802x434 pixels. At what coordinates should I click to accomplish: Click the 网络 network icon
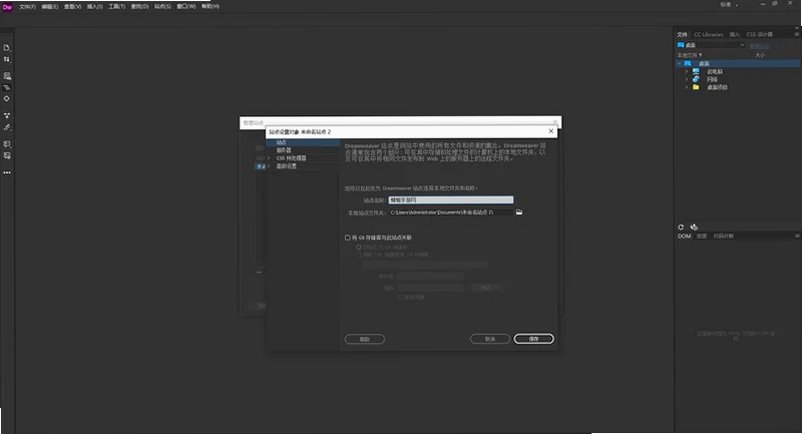click(696, 79)
